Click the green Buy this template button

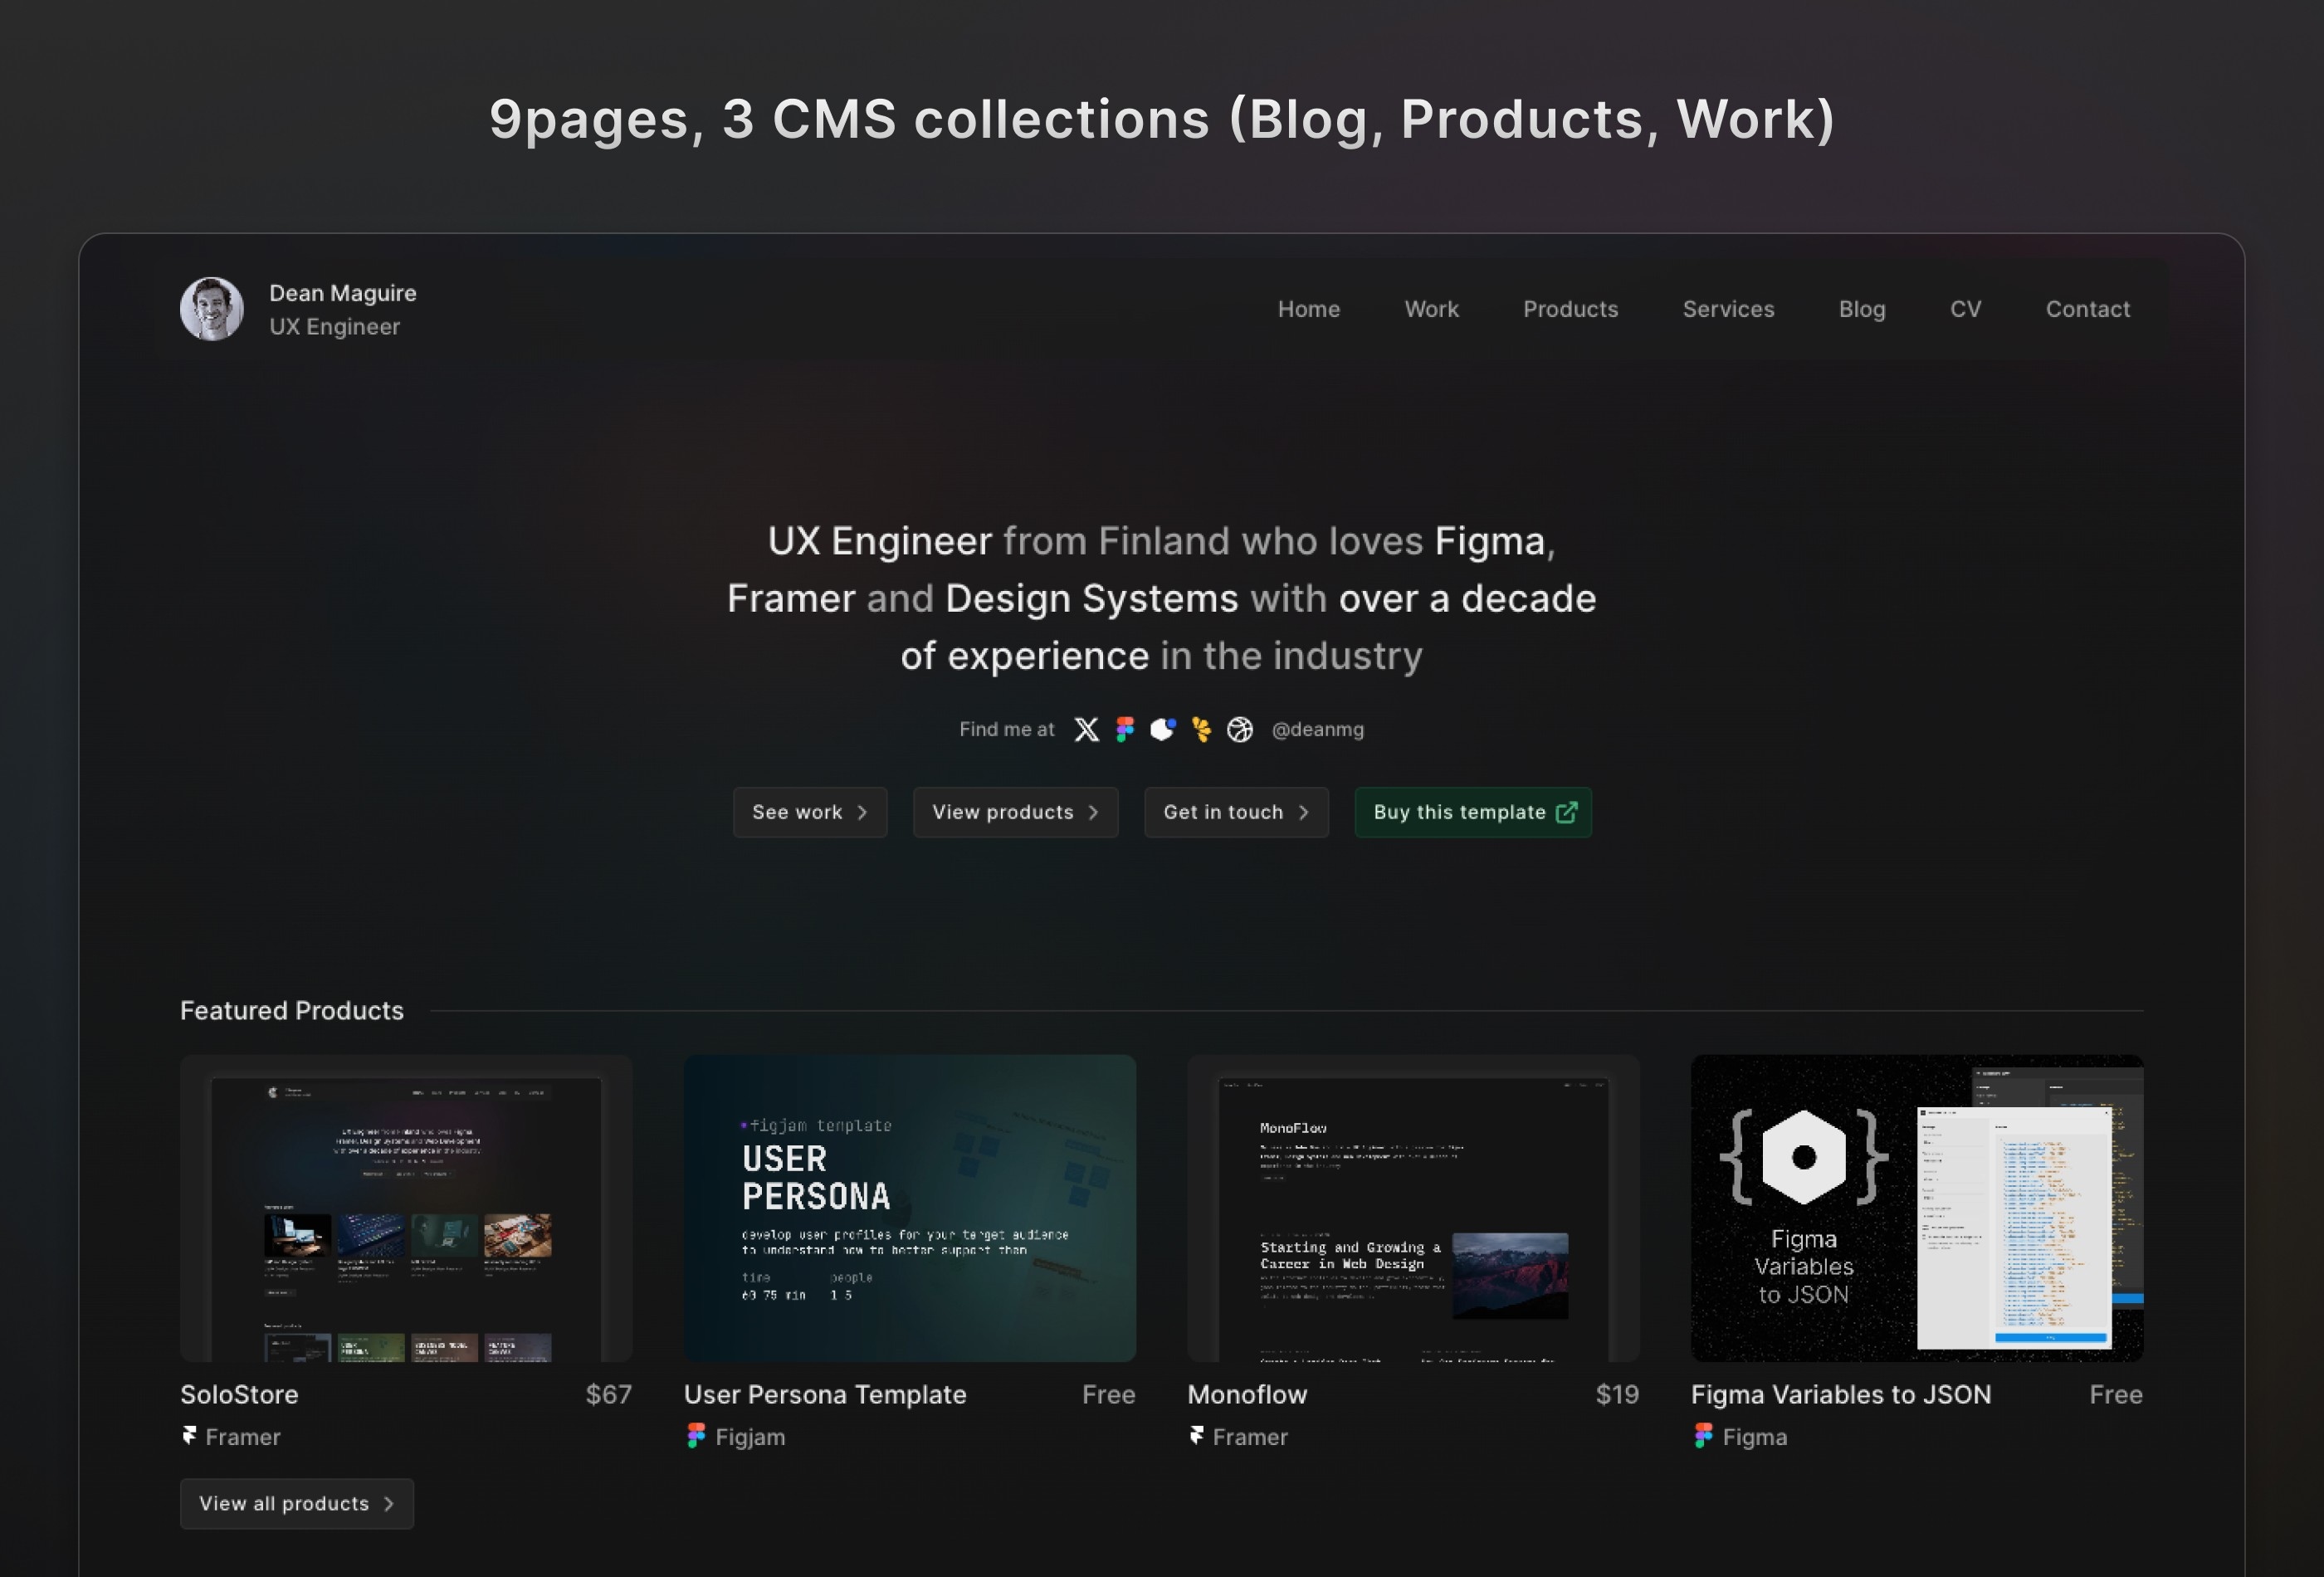pyautogui.click(x=1473, y=812)
